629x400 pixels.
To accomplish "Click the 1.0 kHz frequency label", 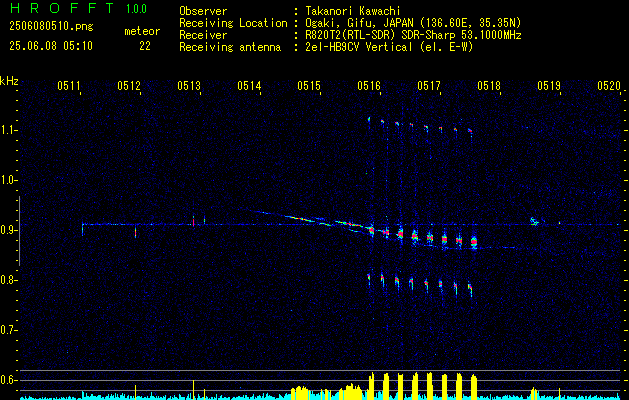I will pyautogui.click(x=7, y=181).
